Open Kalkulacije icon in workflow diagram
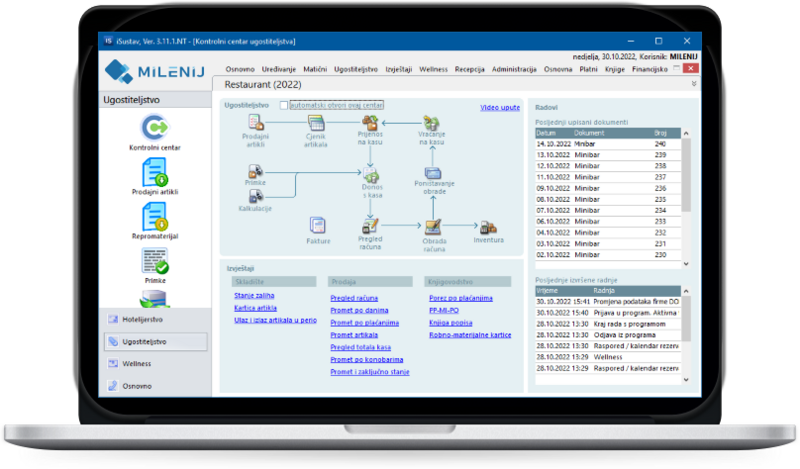Viewport: 800px width, 469px height. click(x=256, y=194)
